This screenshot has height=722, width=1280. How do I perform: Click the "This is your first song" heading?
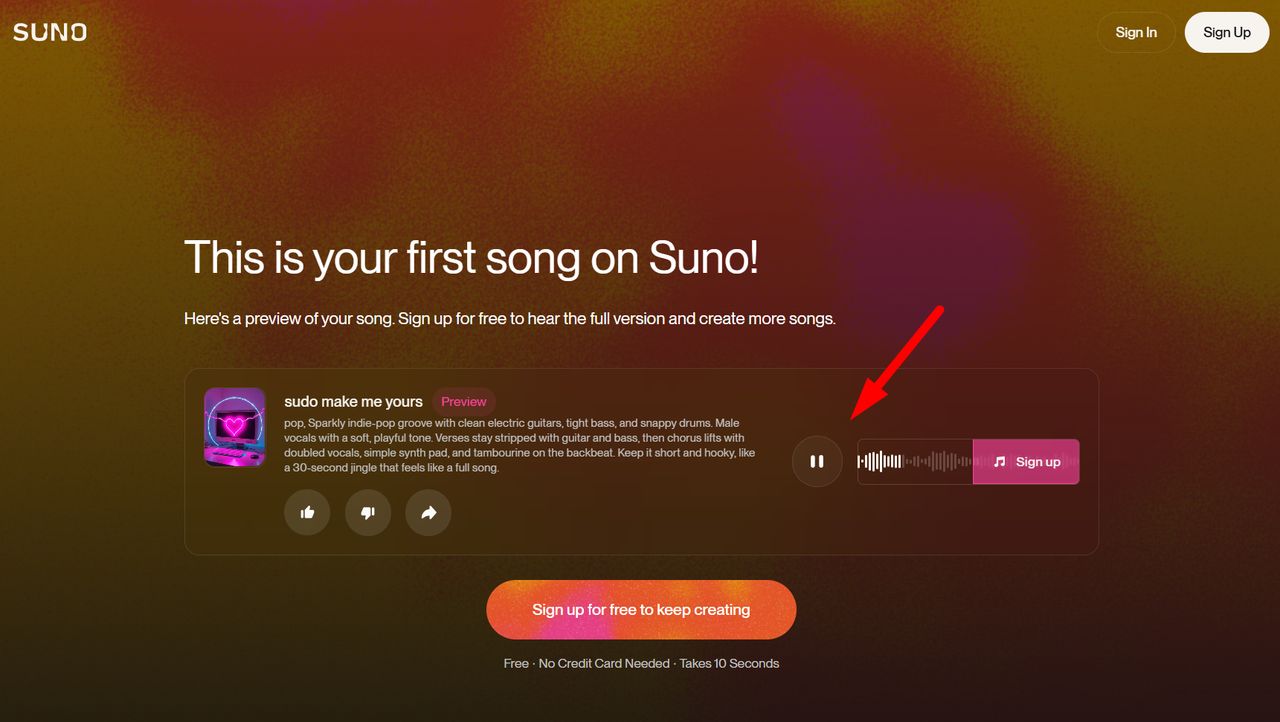(471, 257)
